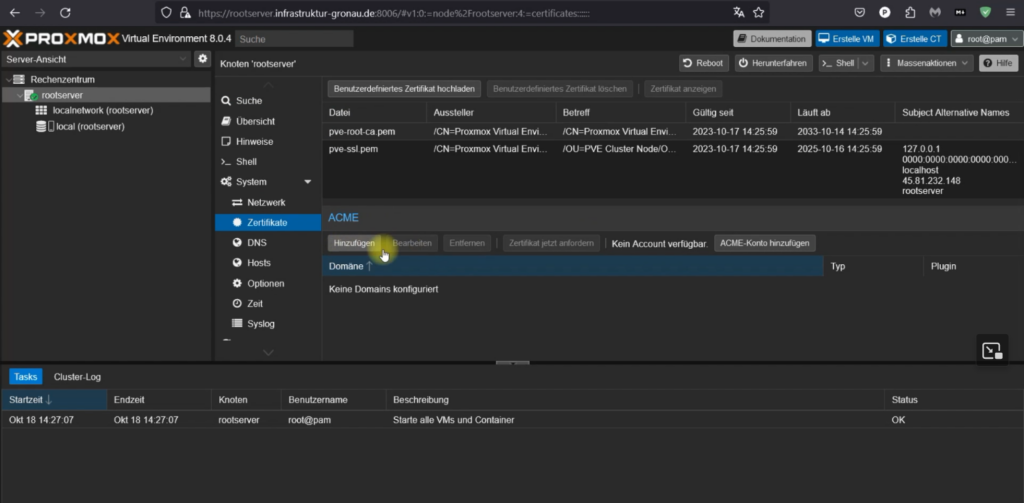Switch to the Cluster-Log tab
The image size is (1024, 503).
pyautogui.click(x=77, y=377)
